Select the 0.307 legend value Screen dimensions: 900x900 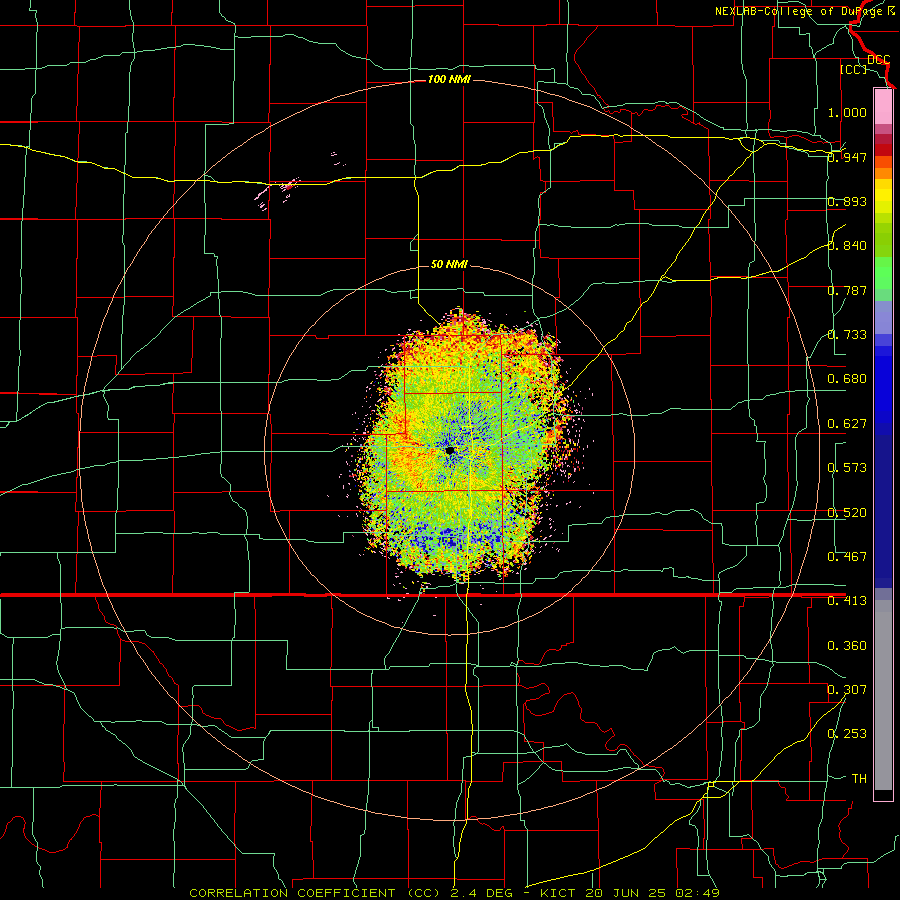pyautogui.click(x=847, y=689)
